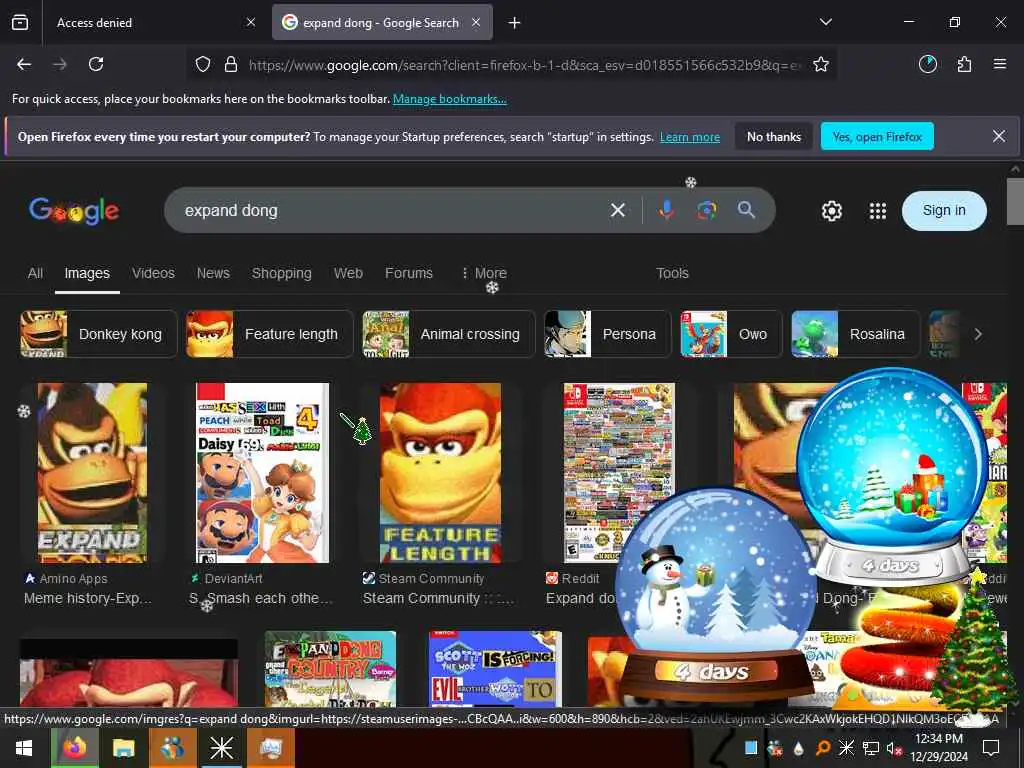
Task: Go back to the previous page
Action: coord(24,64)
